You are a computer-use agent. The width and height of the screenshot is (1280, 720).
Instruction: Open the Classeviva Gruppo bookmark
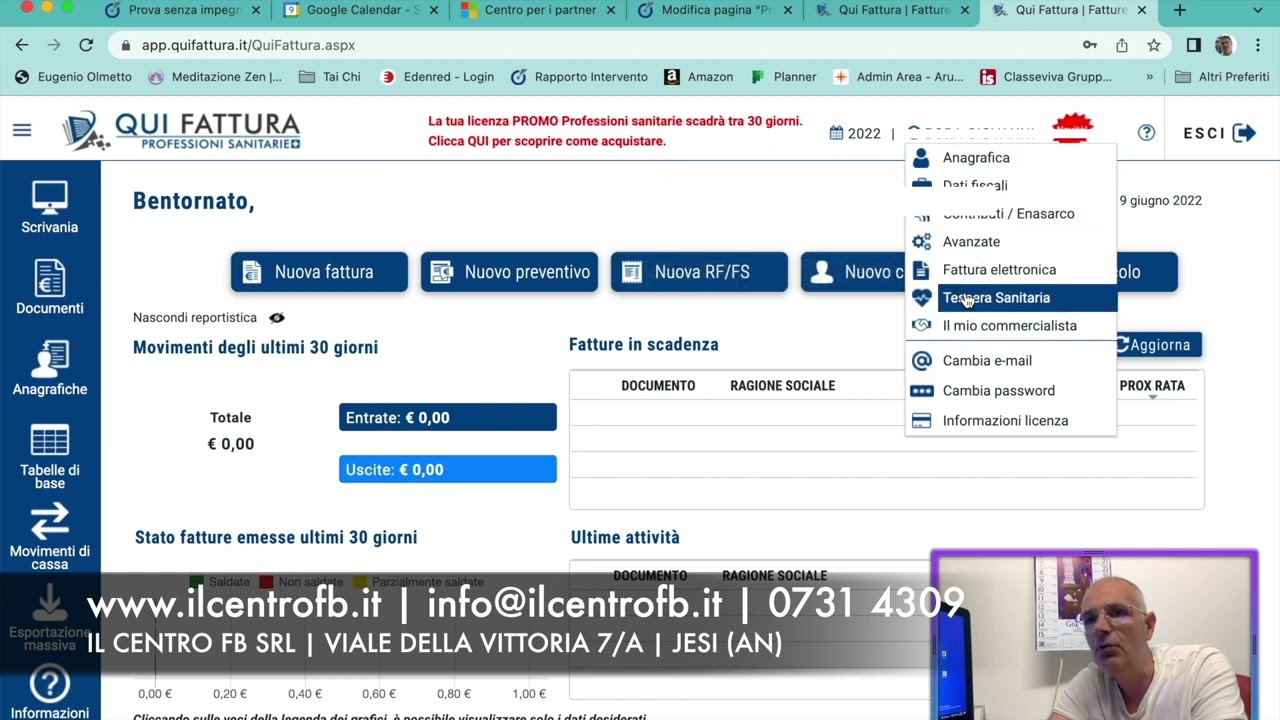point(1046,77)
